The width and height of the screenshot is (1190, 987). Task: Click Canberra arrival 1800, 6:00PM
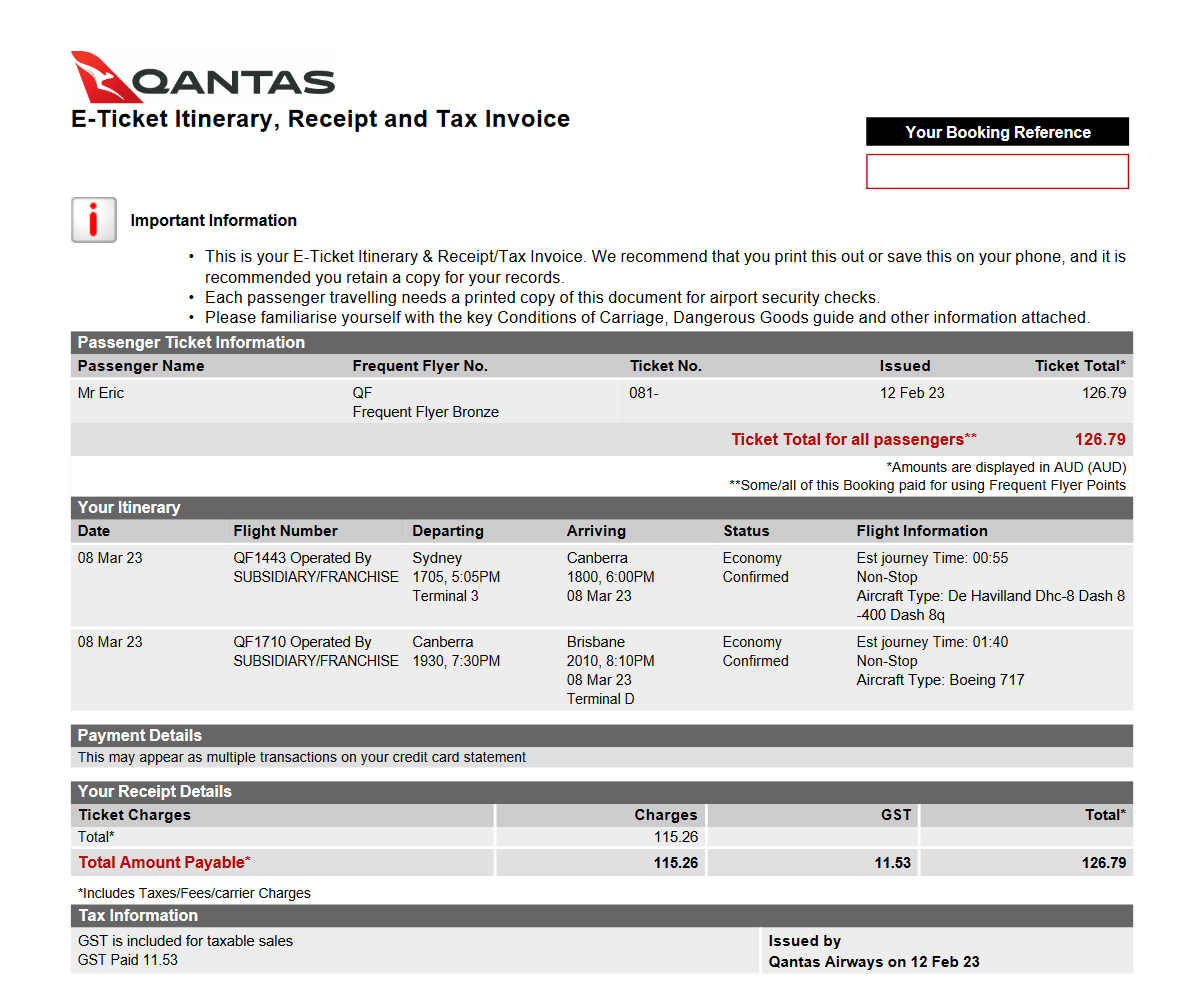(x=610, y=577)
